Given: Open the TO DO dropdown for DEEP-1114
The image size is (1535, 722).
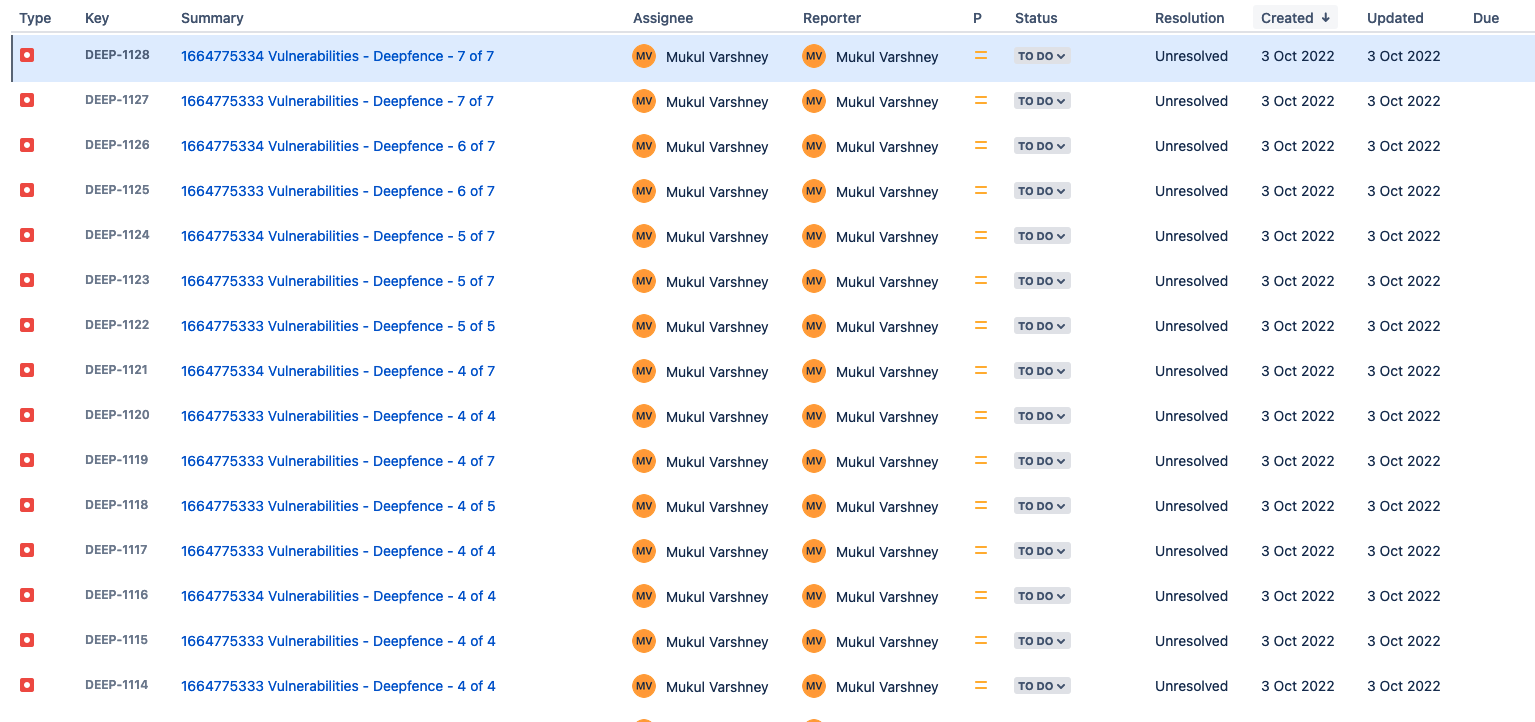Looking at the screenshot, I should click(1041, 686).
